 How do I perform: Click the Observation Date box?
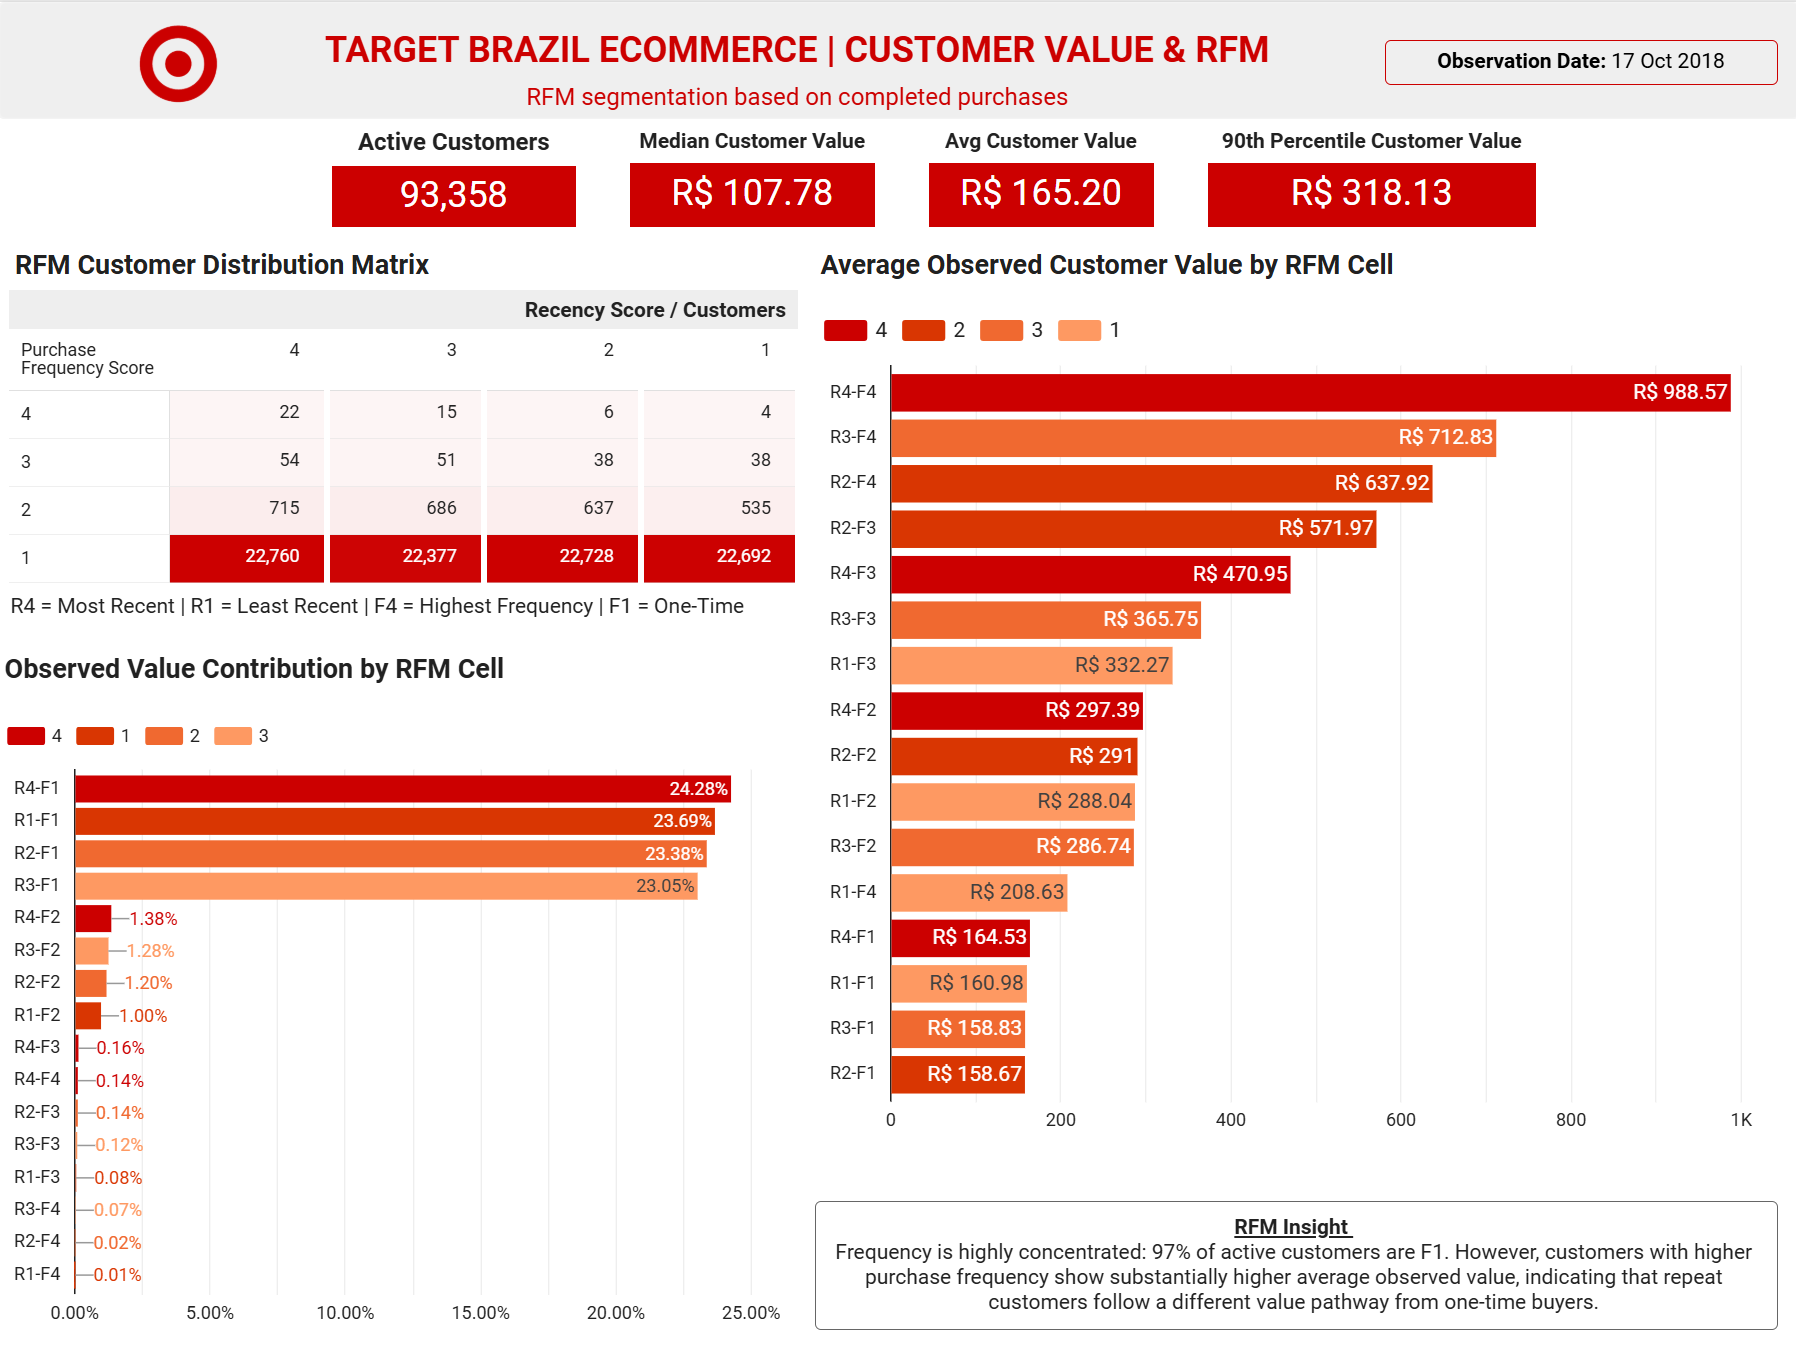[1580, 62]
